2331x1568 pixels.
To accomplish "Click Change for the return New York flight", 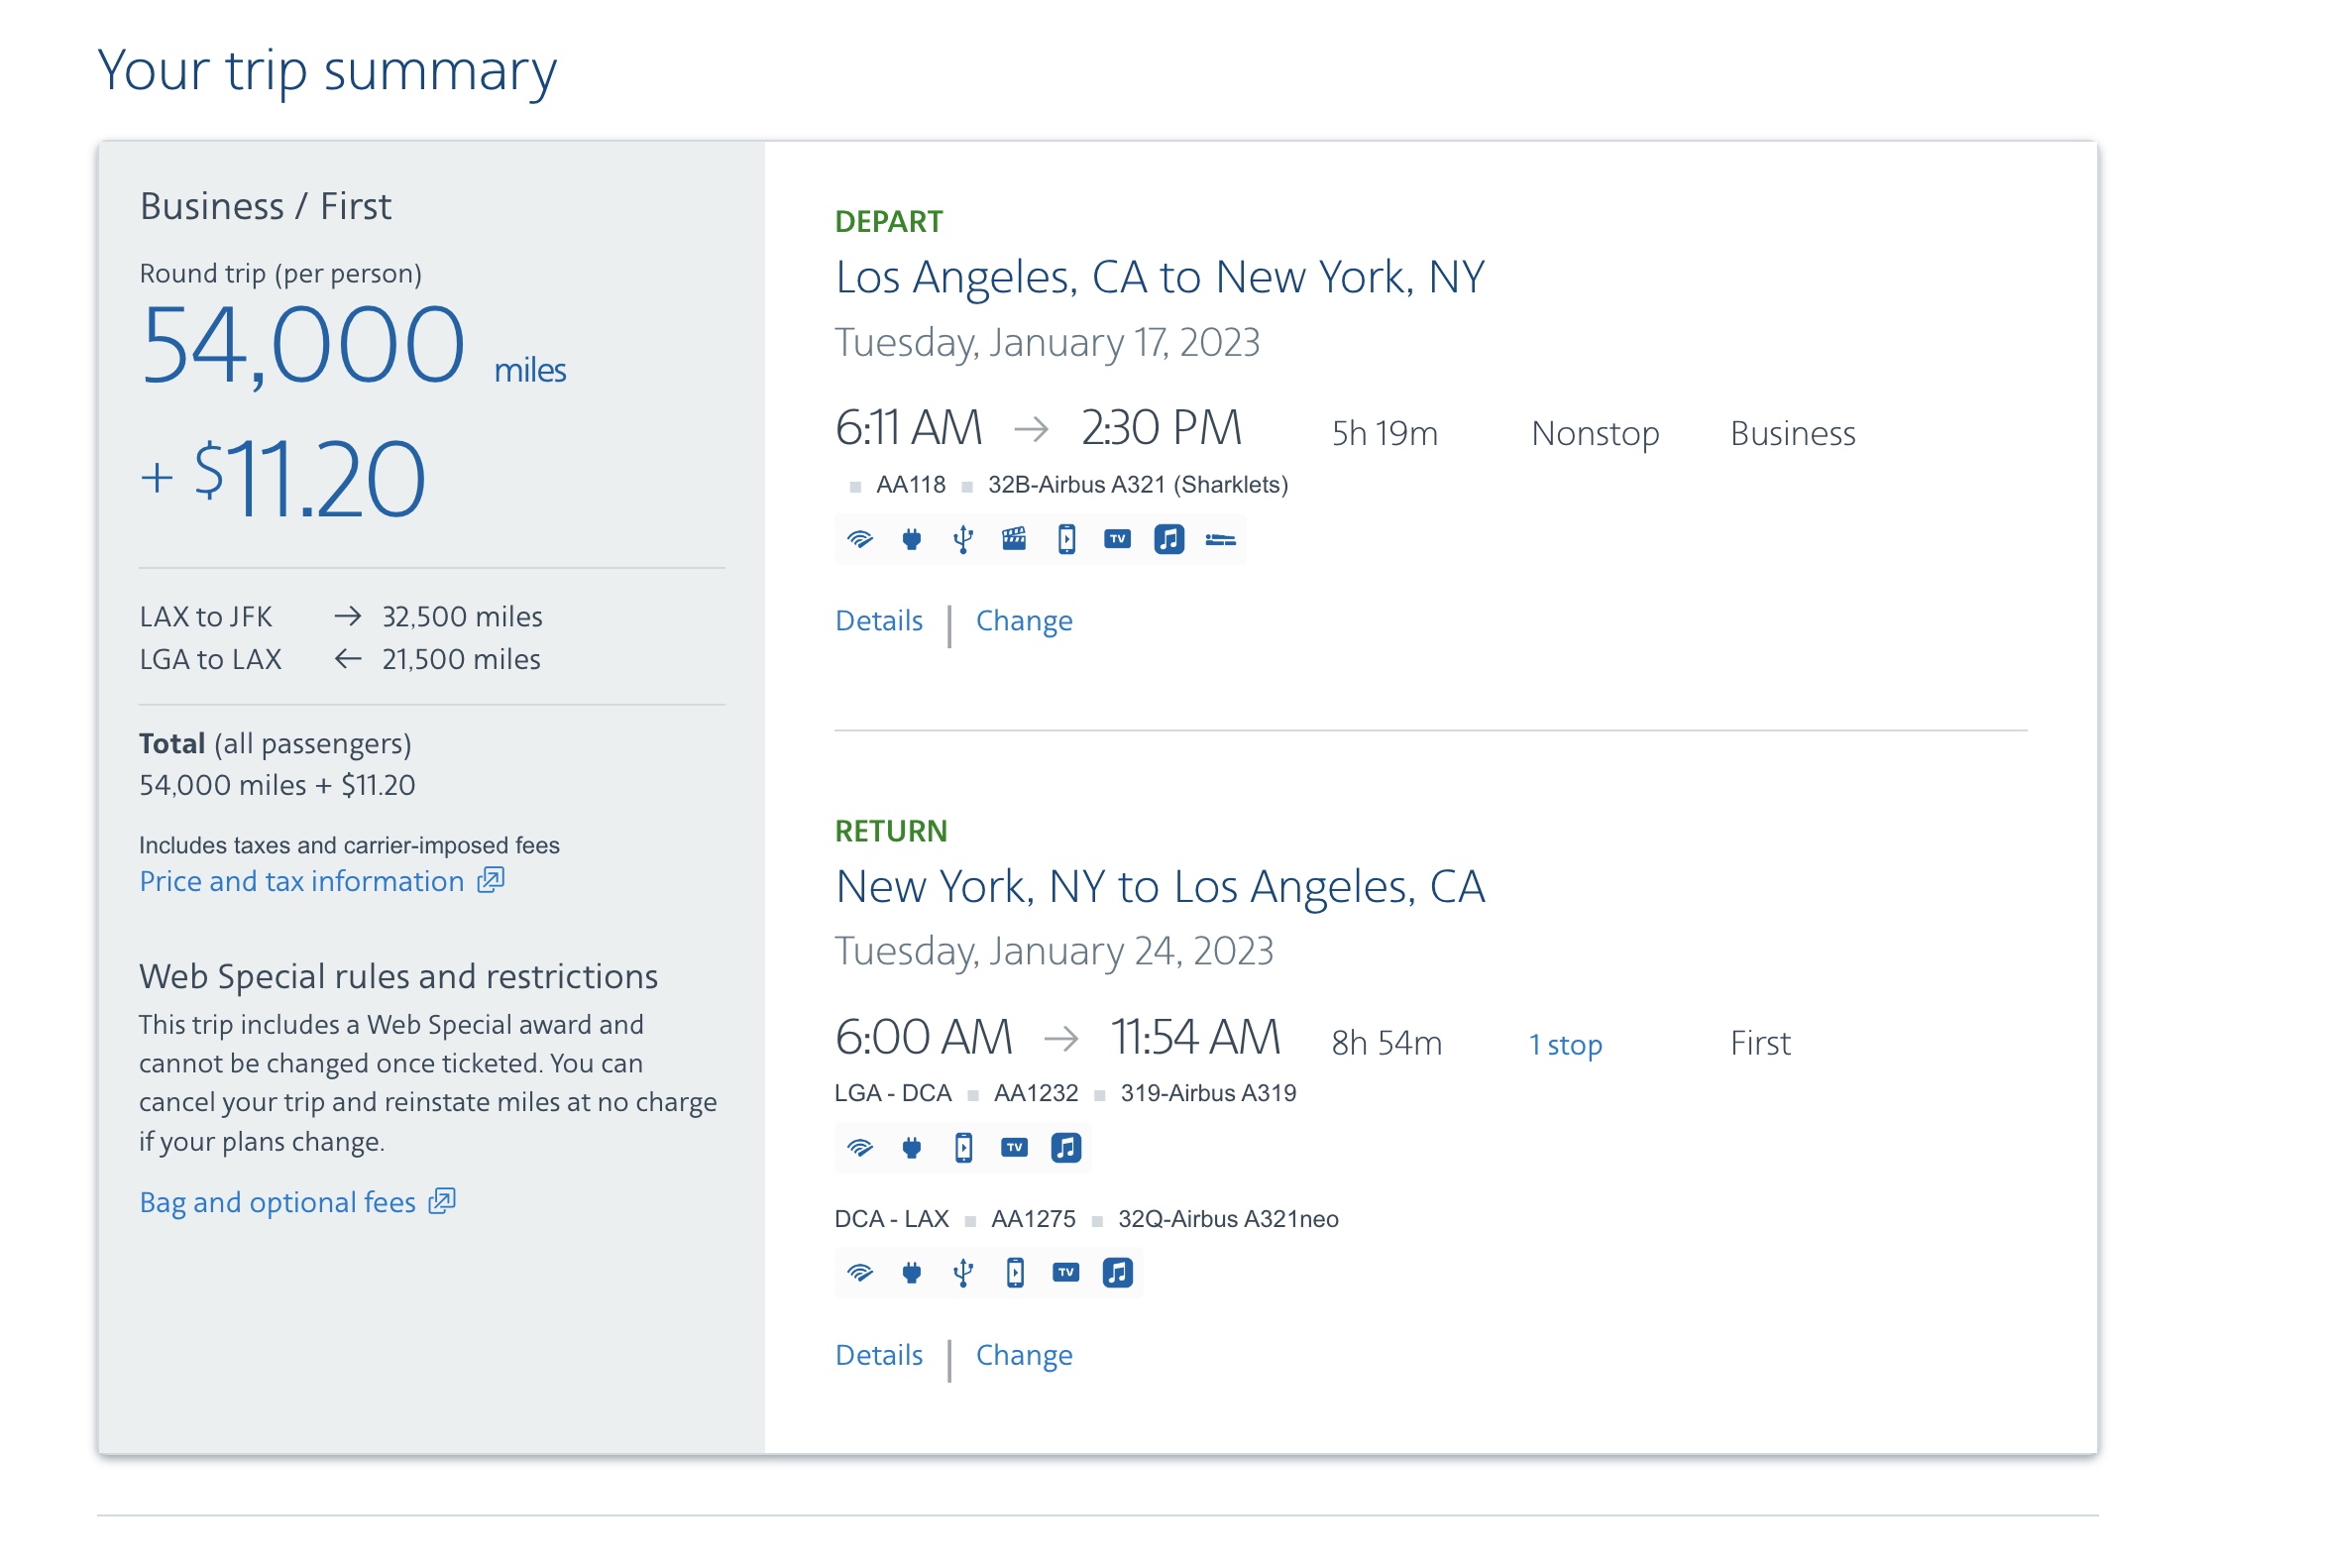I will click(1024, 1355).
